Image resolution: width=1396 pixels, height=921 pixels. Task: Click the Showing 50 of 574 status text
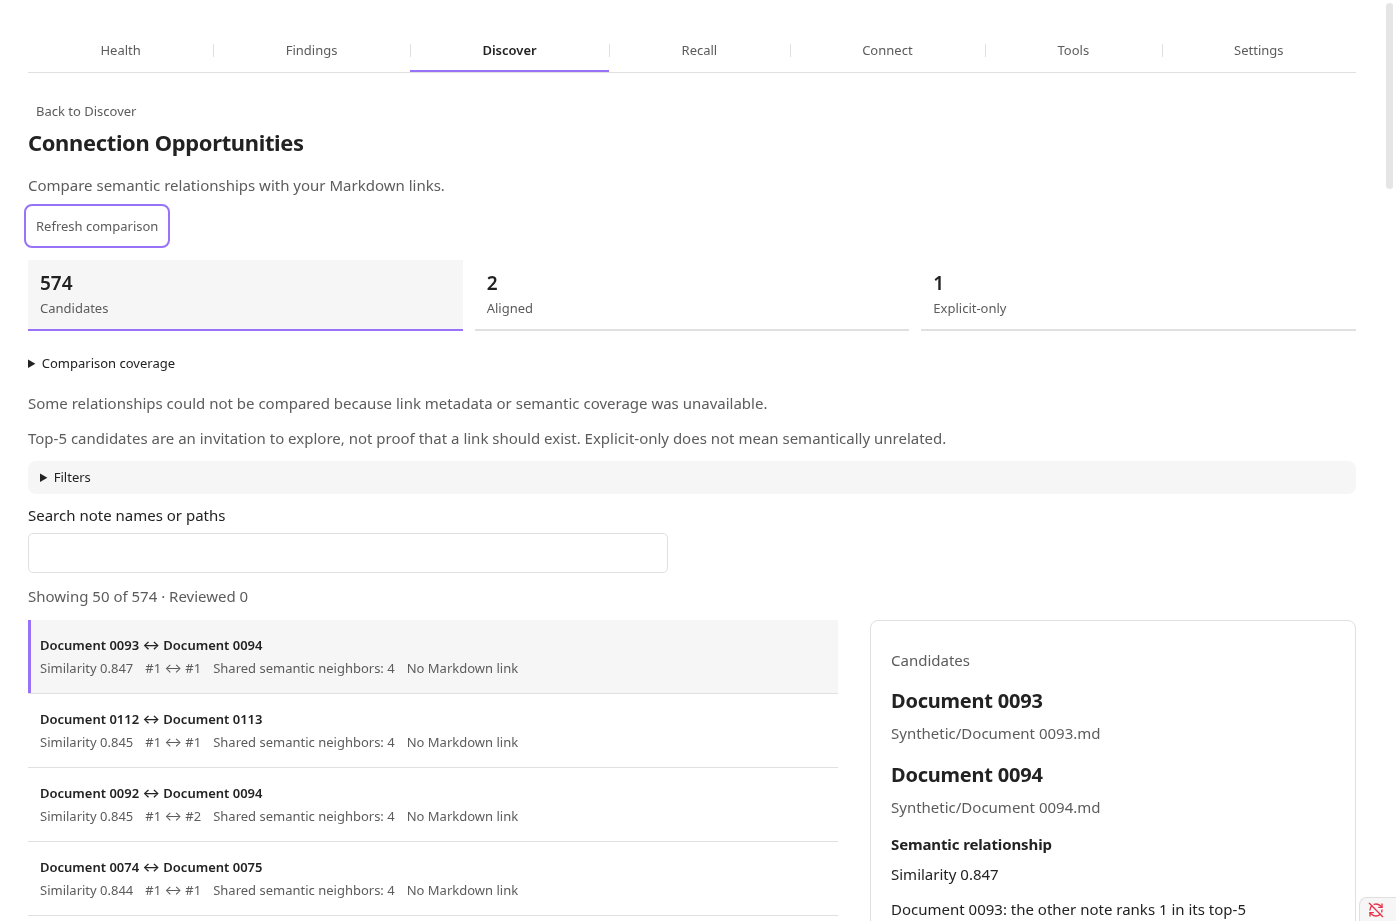click(x=138, y=597)
